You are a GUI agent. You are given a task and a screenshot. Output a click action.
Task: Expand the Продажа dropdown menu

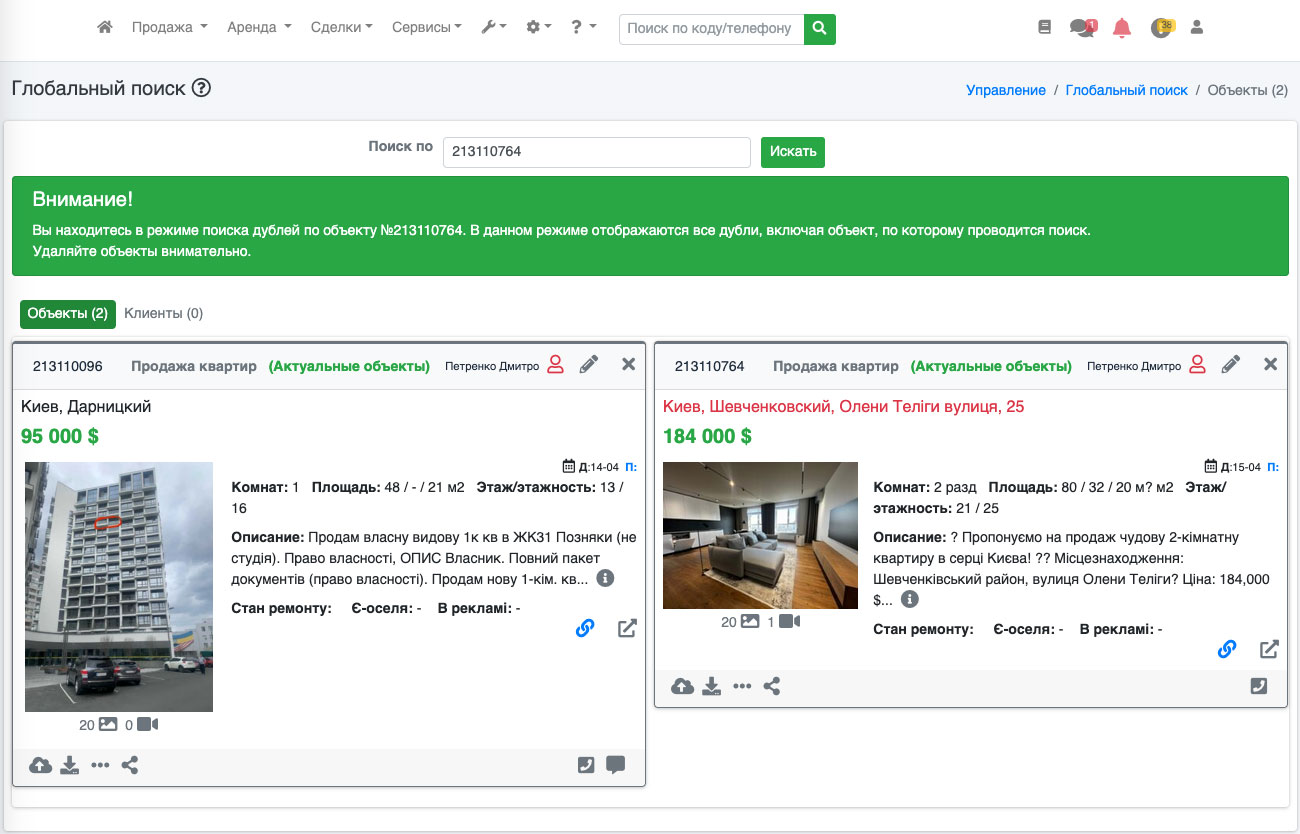tap(169, 28)
